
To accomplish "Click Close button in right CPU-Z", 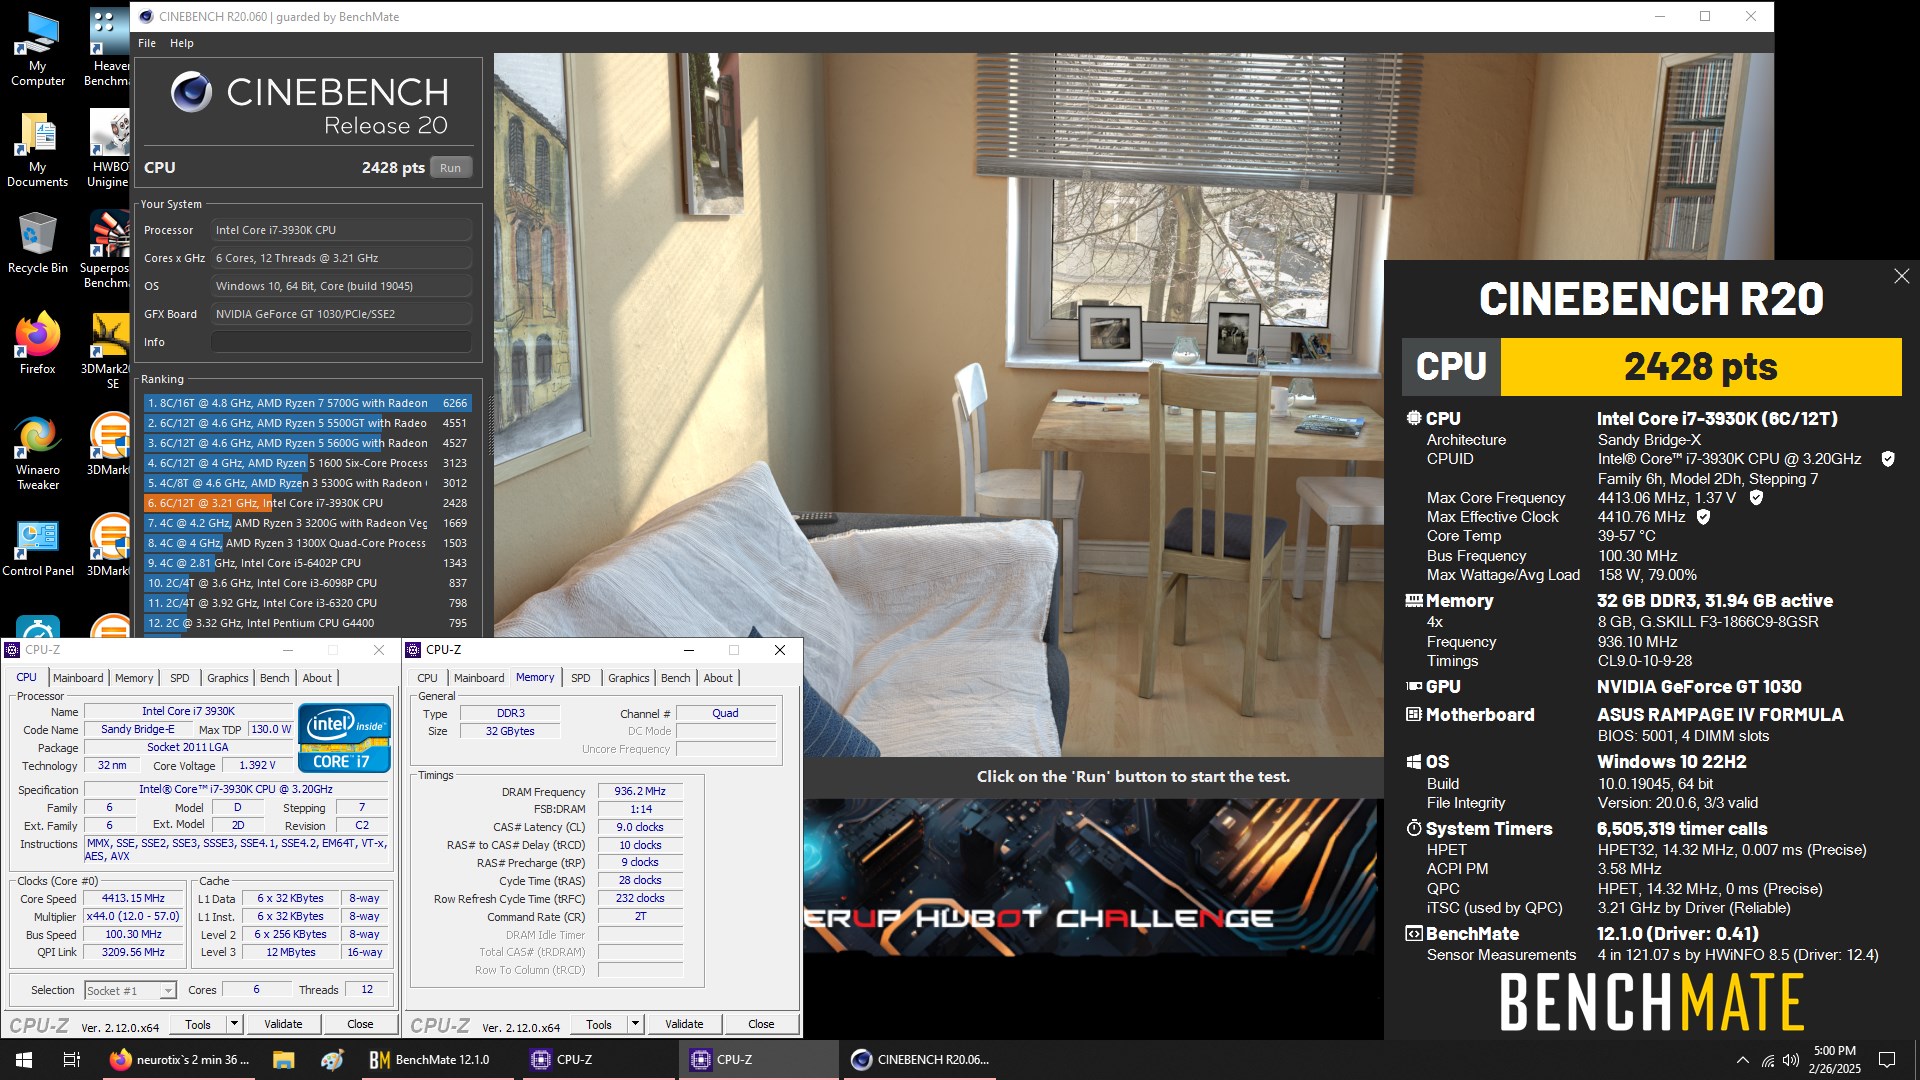I will coord(761,1025).
